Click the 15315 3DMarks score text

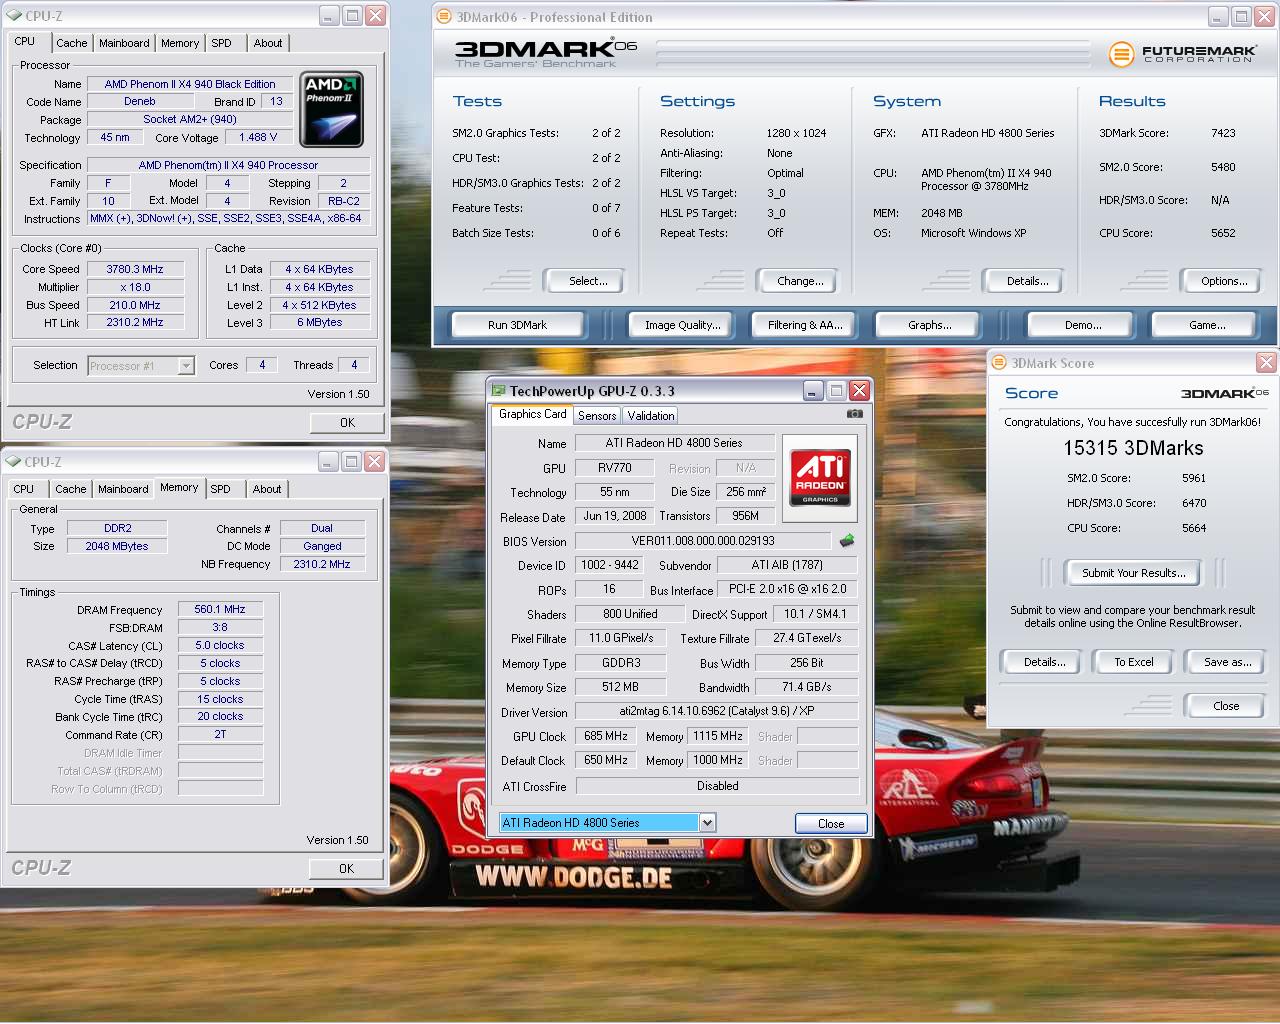tap(1132, 449)
